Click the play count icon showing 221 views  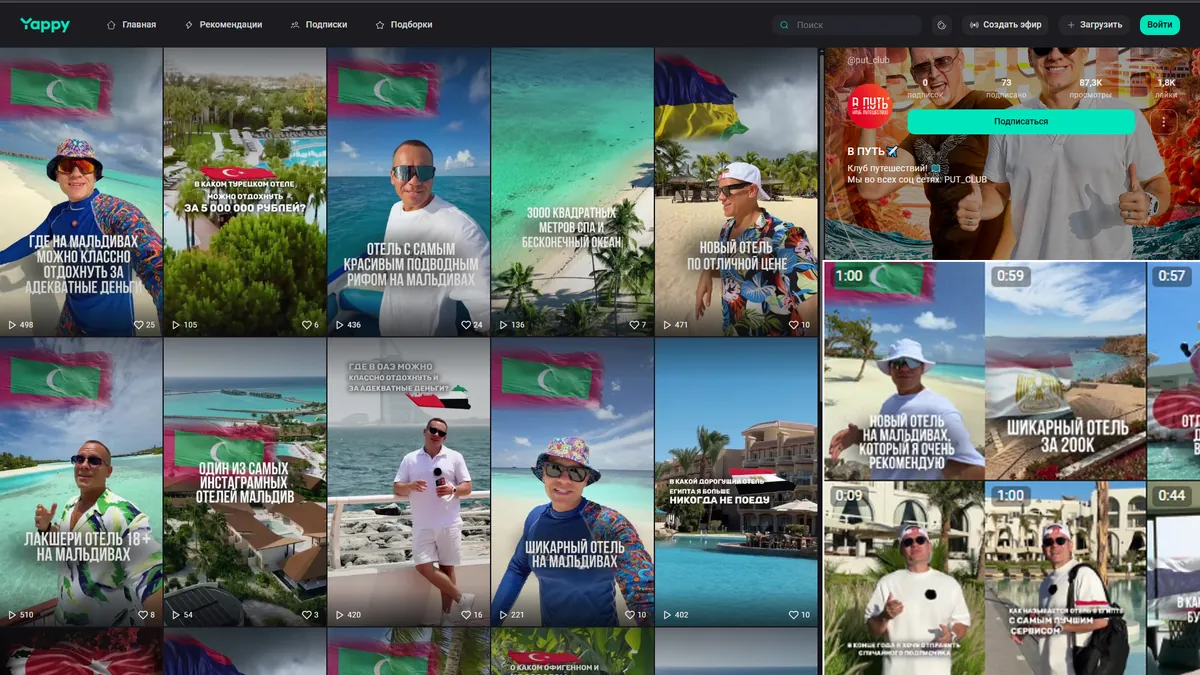(x=503, y=615)
